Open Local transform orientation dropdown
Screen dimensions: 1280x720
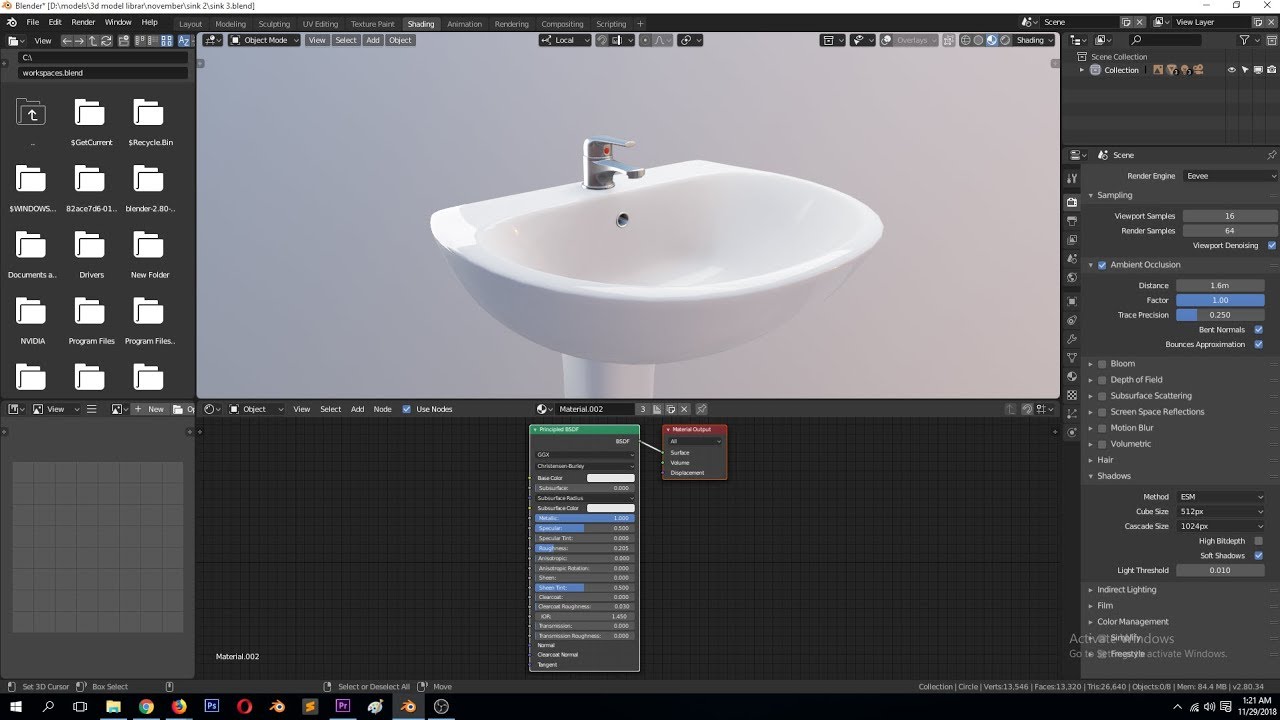tap(565, 40)
